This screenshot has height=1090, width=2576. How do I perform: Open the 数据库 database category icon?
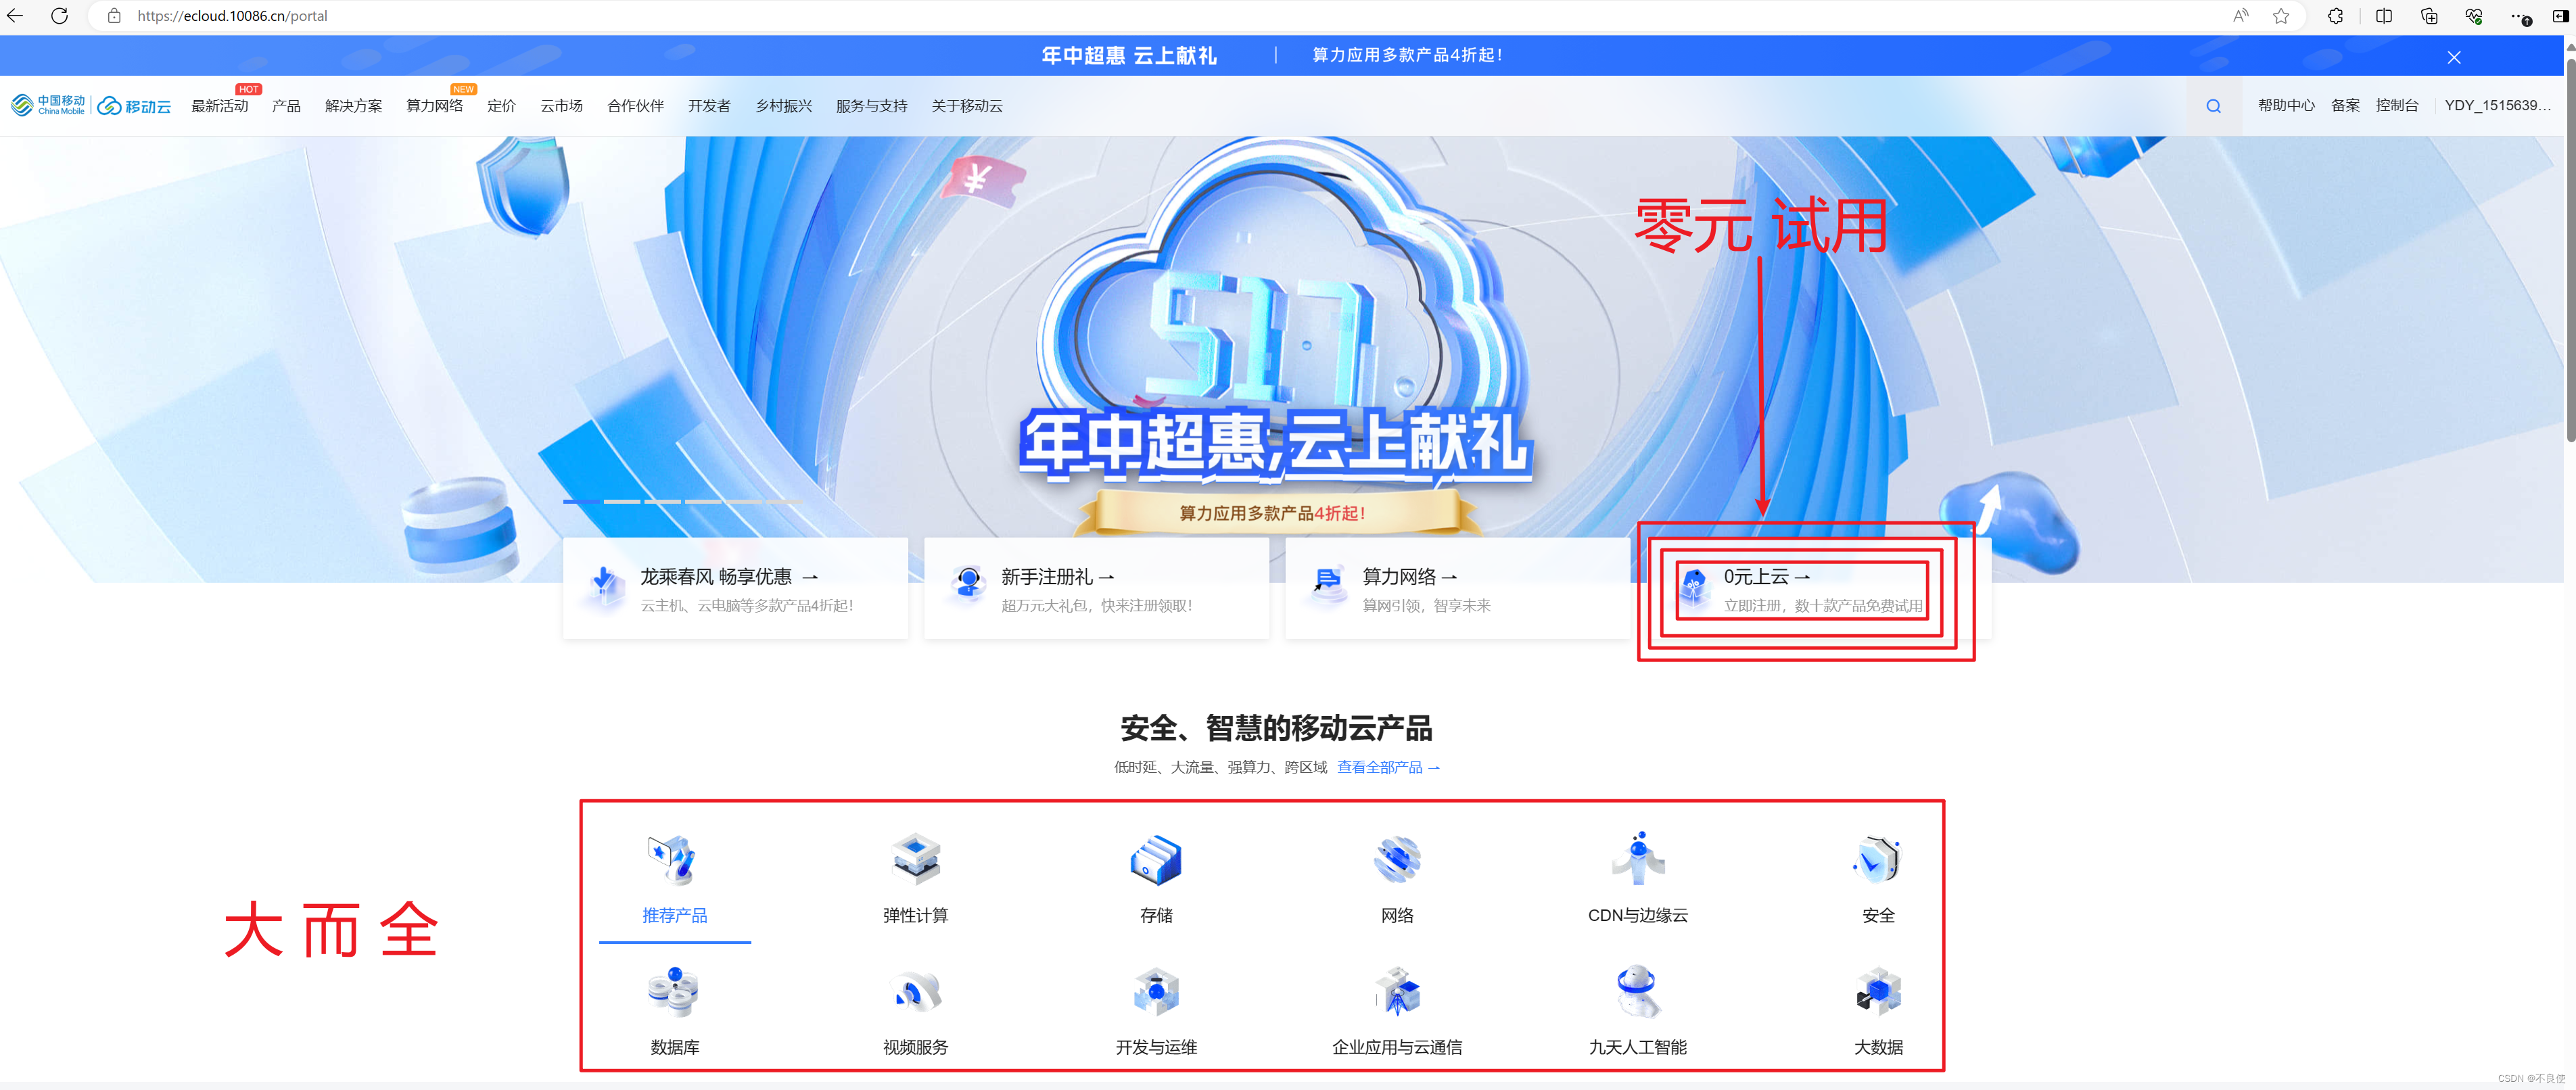click(x=674, y=992)
